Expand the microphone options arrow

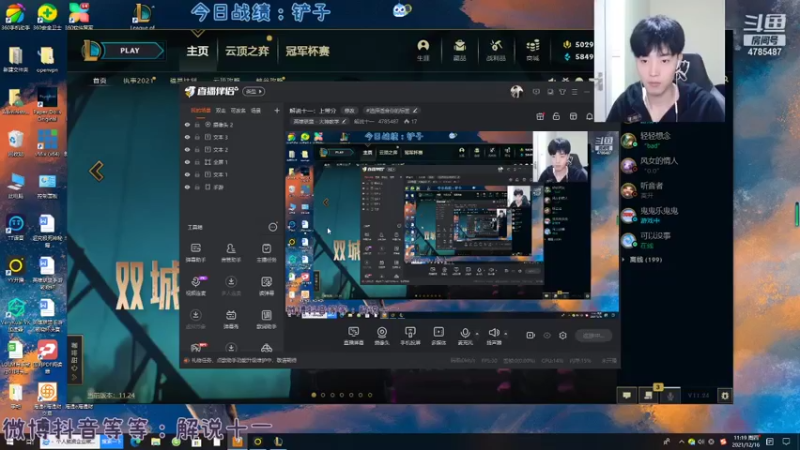[x=477, y=334]
